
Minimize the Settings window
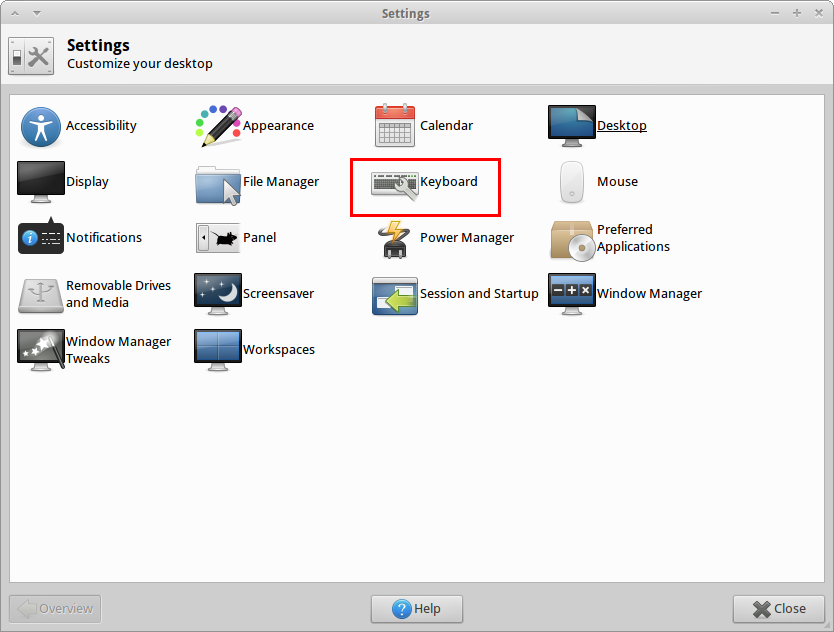(x=775, y=13)
